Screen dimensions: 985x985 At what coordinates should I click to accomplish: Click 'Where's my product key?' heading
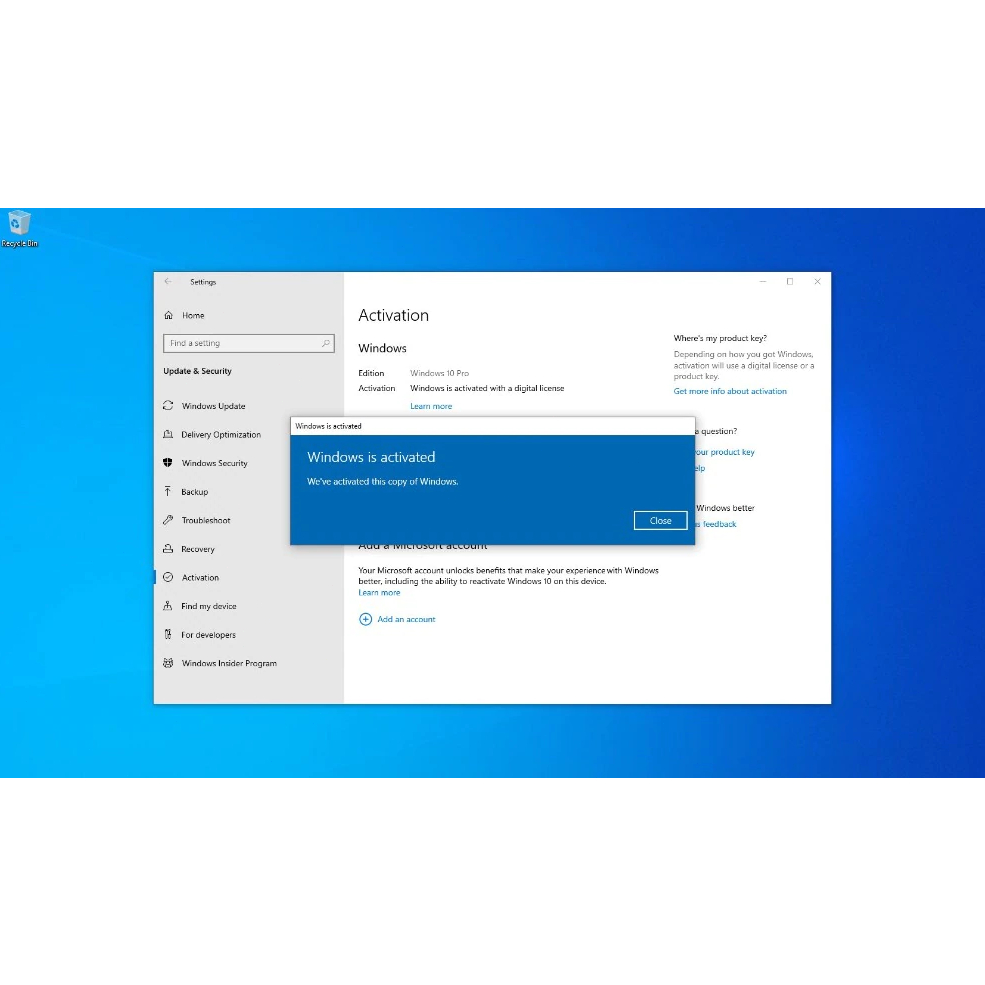click(720, 338)
